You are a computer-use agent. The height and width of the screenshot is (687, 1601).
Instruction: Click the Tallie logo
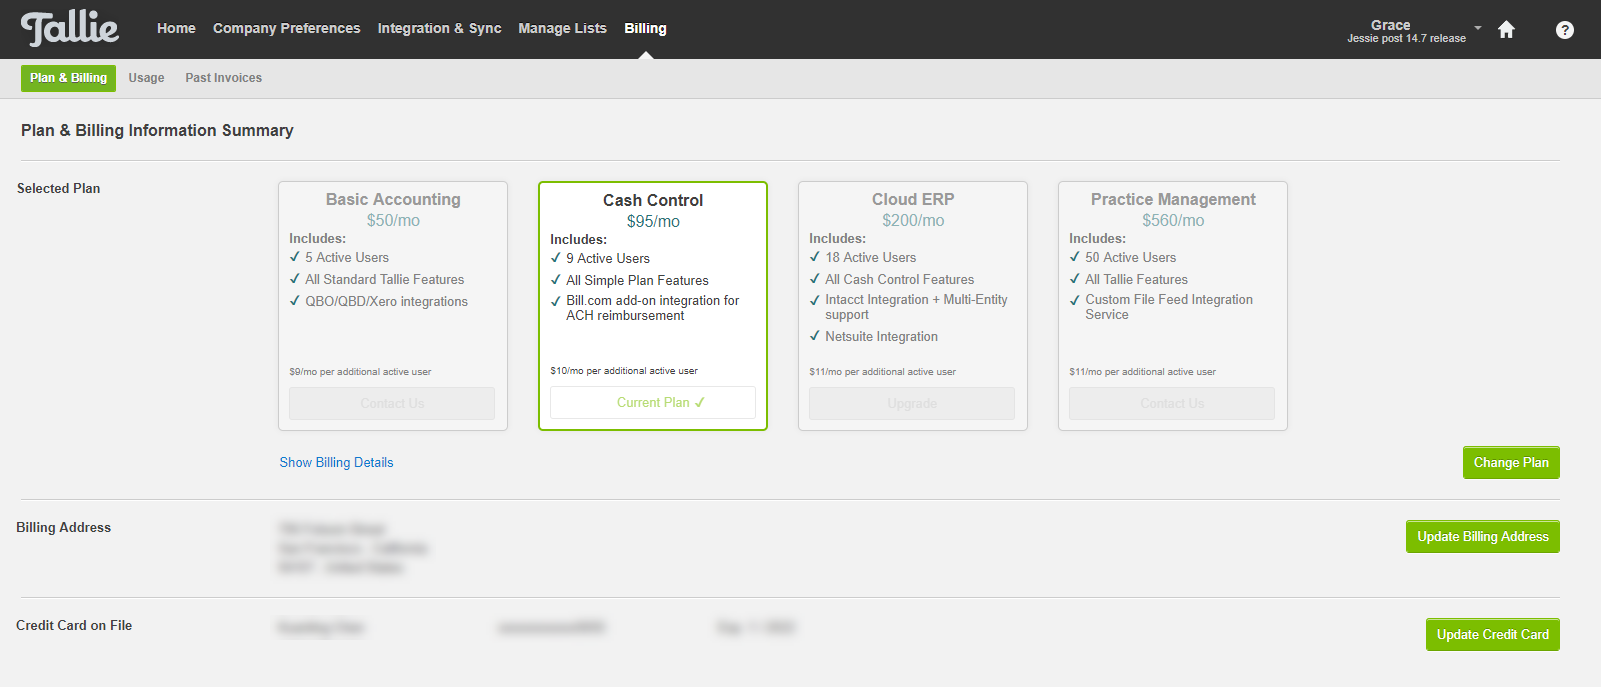click(70, 28)
